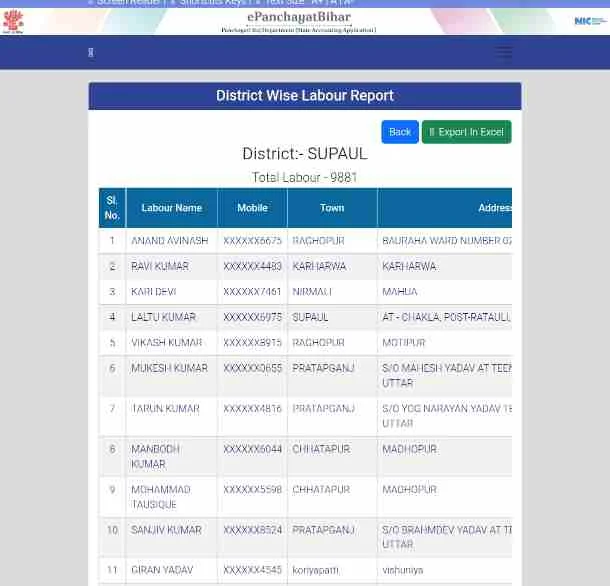Click the Address column header
The height and width of the screenshot is (586, 610).
click(494, 208)
